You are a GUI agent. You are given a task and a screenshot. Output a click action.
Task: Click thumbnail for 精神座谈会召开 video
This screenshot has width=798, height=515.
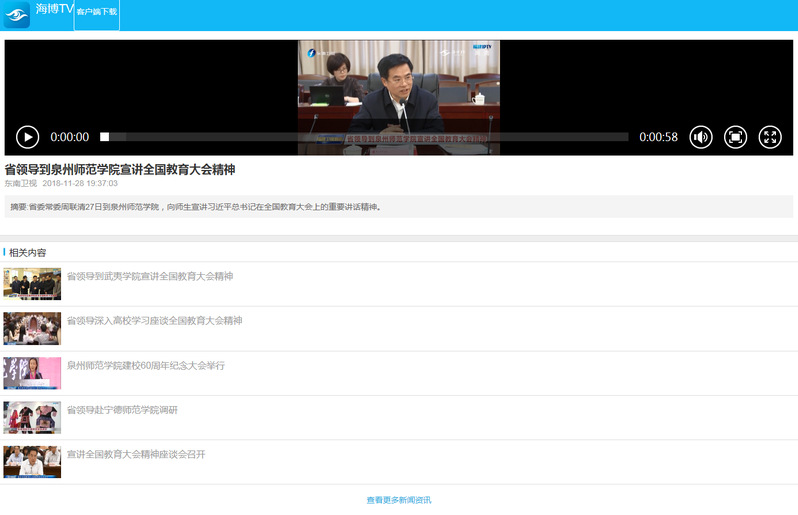(32, 462)
